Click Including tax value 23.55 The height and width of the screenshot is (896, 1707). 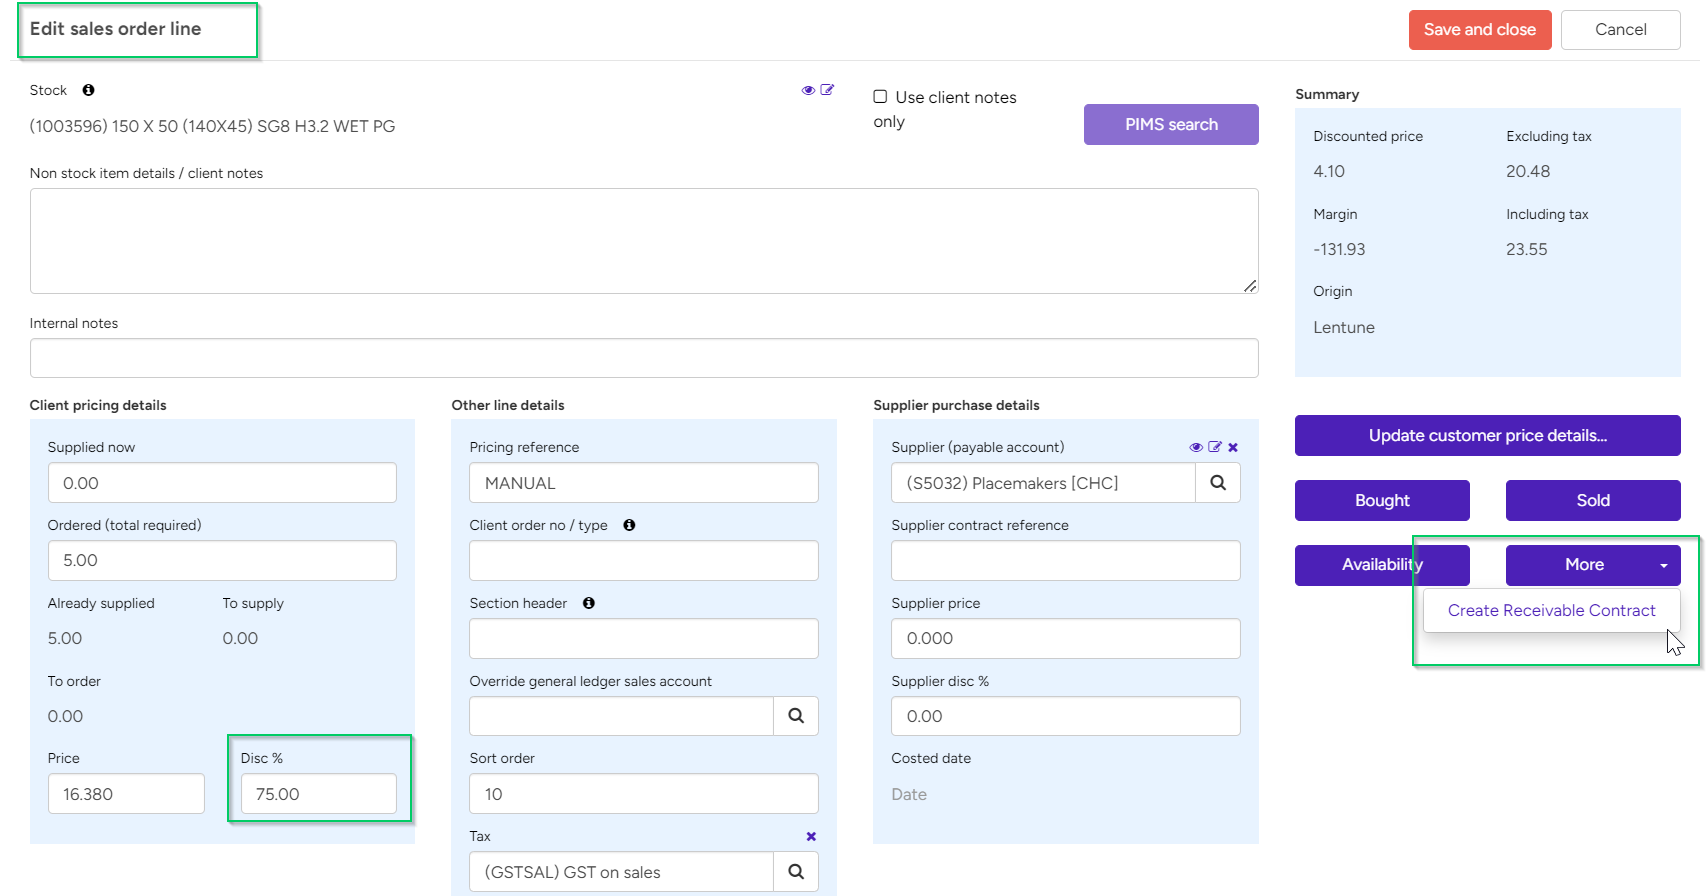1527,249
